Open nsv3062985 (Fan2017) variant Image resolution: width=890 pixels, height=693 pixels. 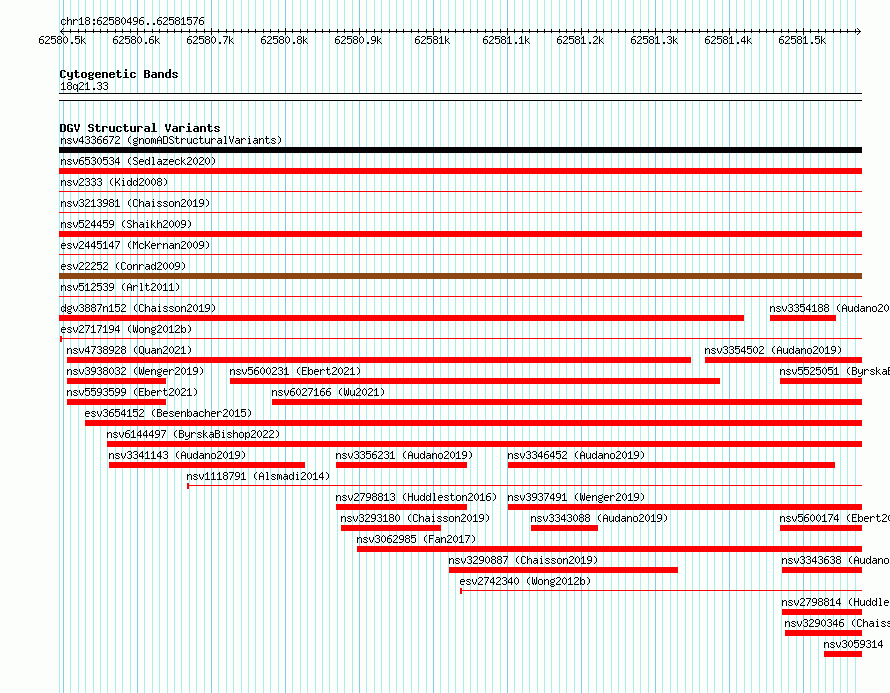click(x=416, y=539)
